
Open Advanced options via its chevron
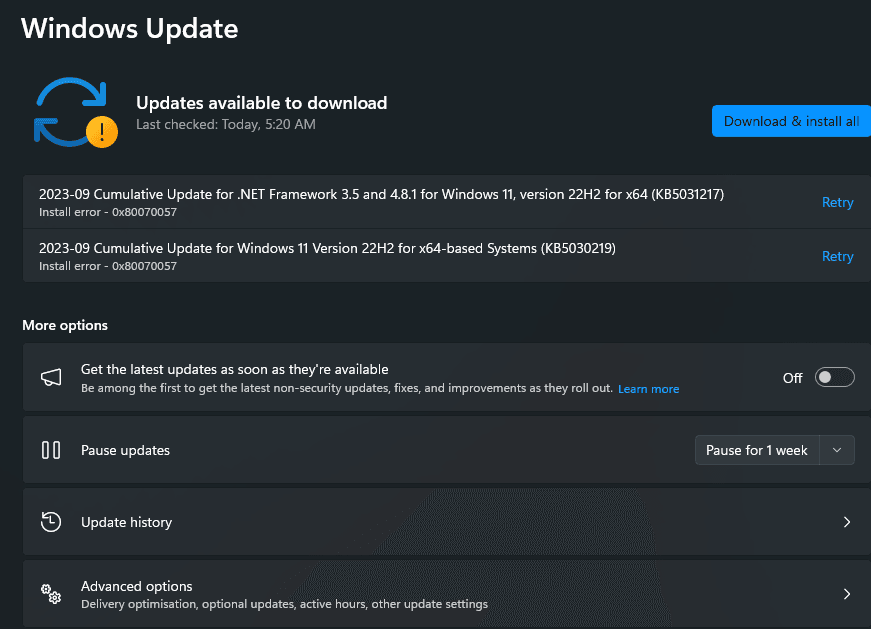[x=847, y=594]
